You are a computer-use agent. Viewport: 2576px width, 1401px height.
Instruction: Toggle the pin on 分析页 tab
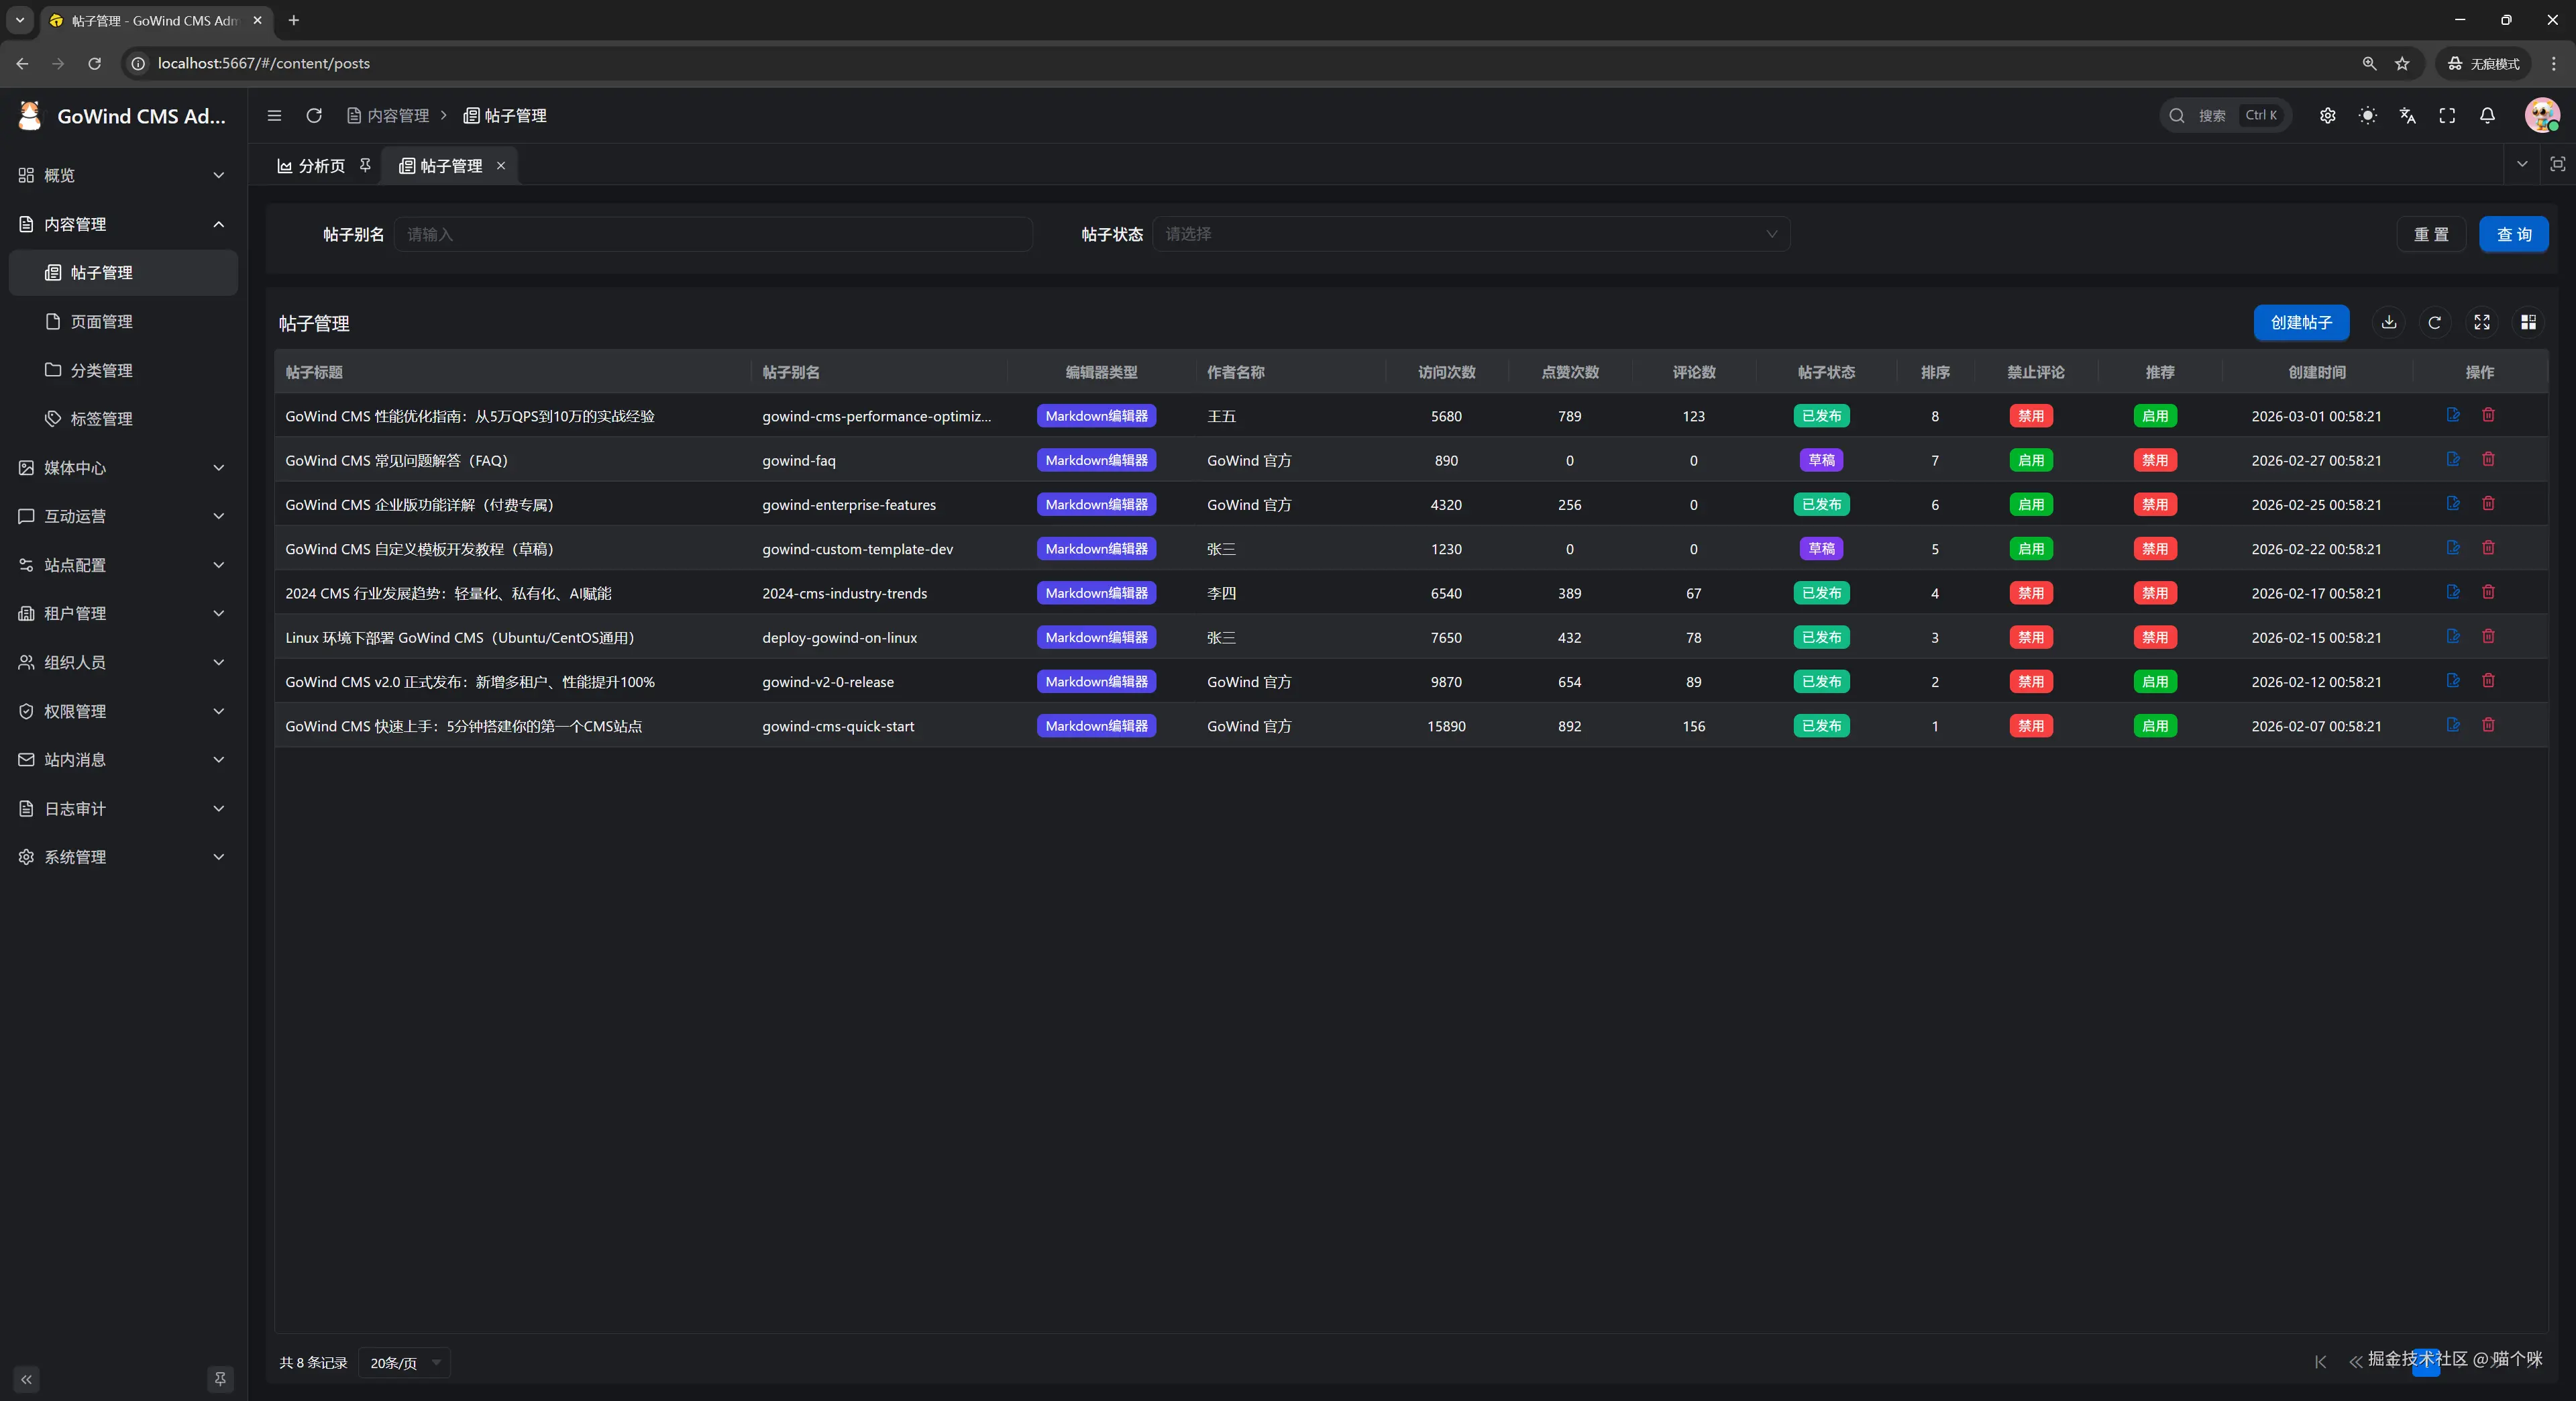(x=365, y=165)
